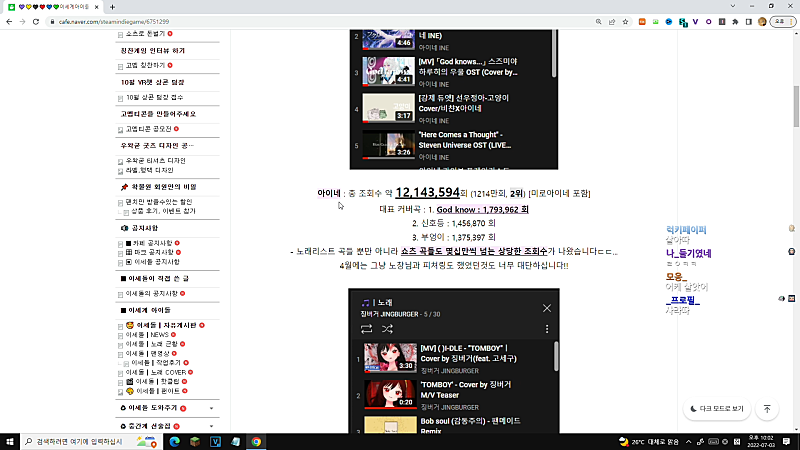Viewport: 800px width, 450px height.
Task: Click the Windows taskbar search box
Action: [90, 442]
